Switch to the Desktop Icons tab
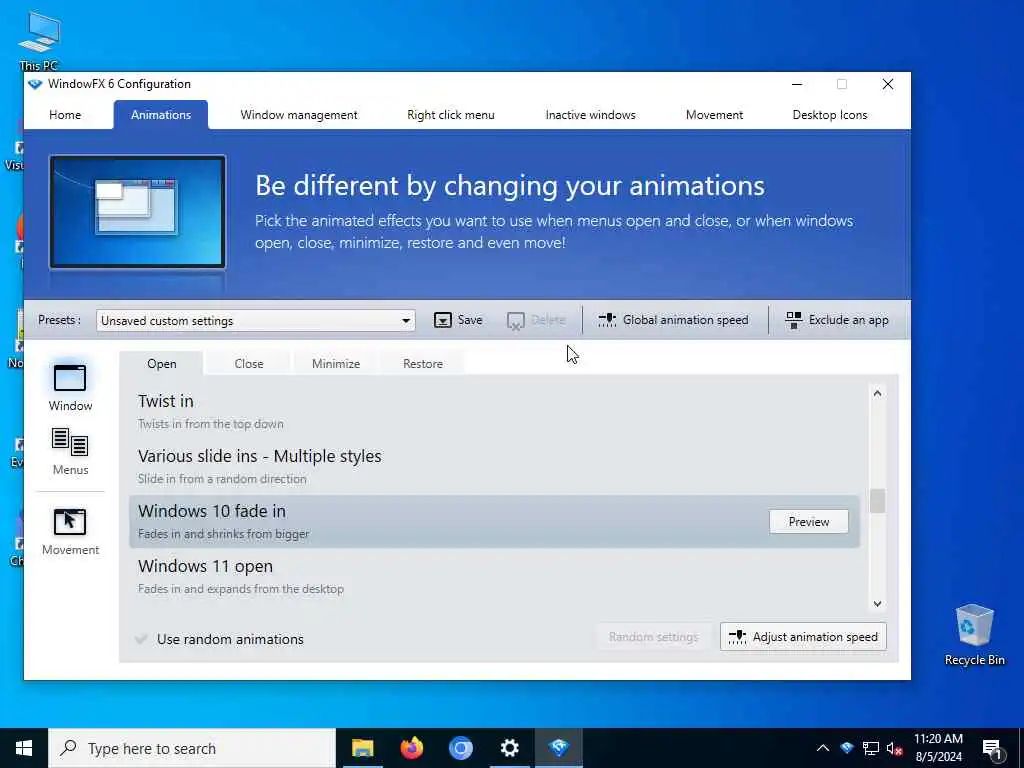This screenshot has height=768, width=1024. 830,115
